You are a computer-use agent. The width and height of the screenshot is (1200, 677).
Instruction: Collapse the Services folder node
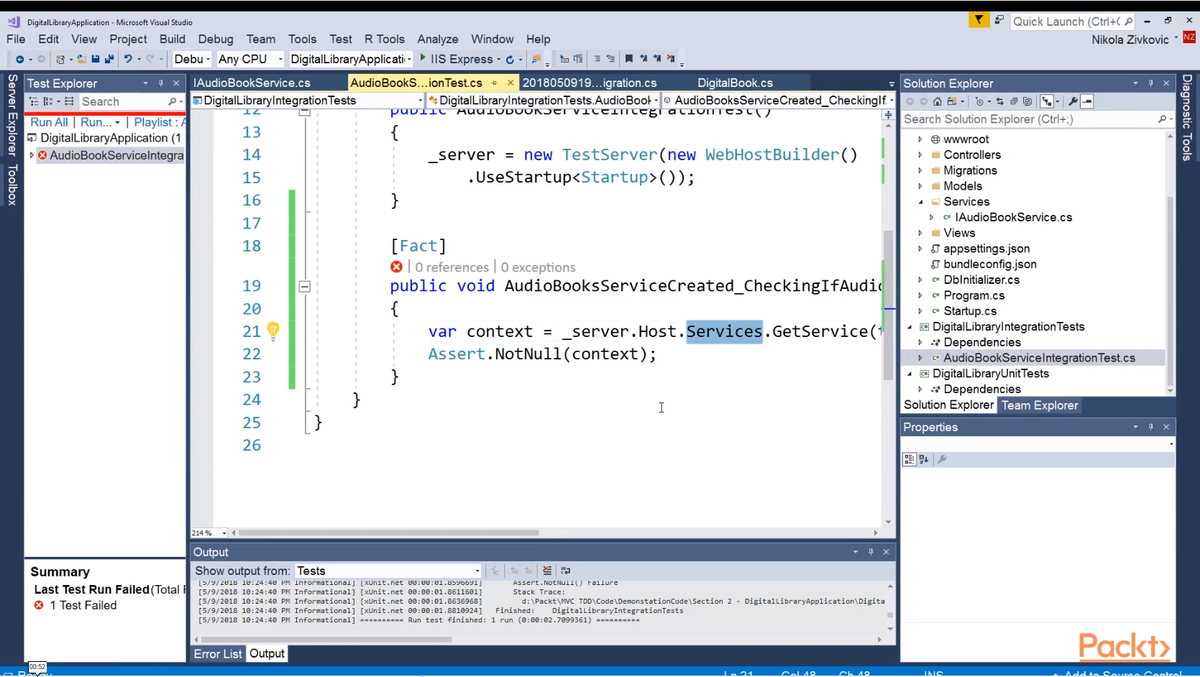(921, 202)
